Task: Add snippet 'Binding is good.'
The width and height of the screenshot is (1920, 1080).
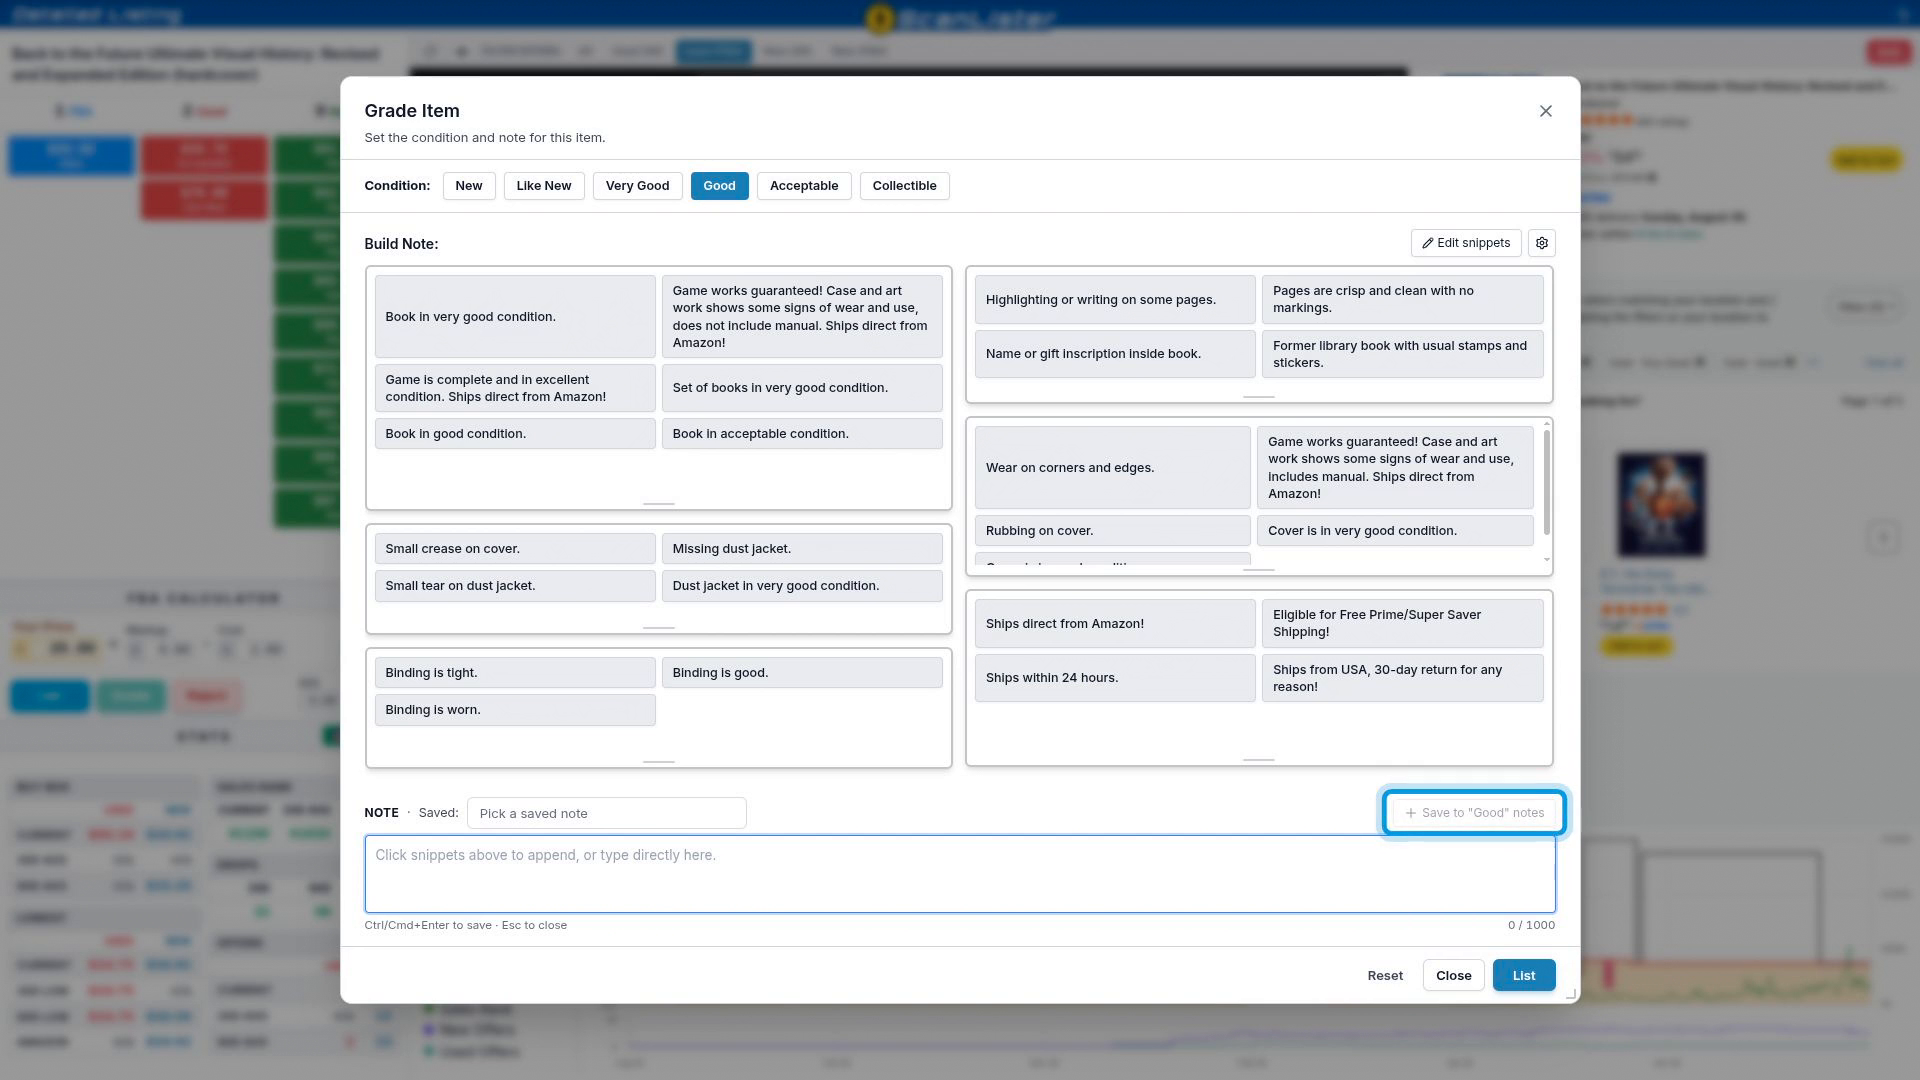Action: [802, 673]
